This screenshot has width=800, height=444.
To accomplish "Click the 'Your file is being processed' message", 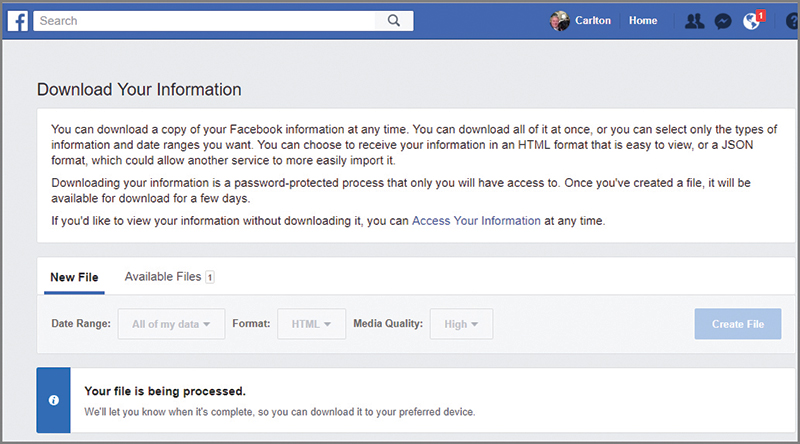I will click(x=165, y=391).
